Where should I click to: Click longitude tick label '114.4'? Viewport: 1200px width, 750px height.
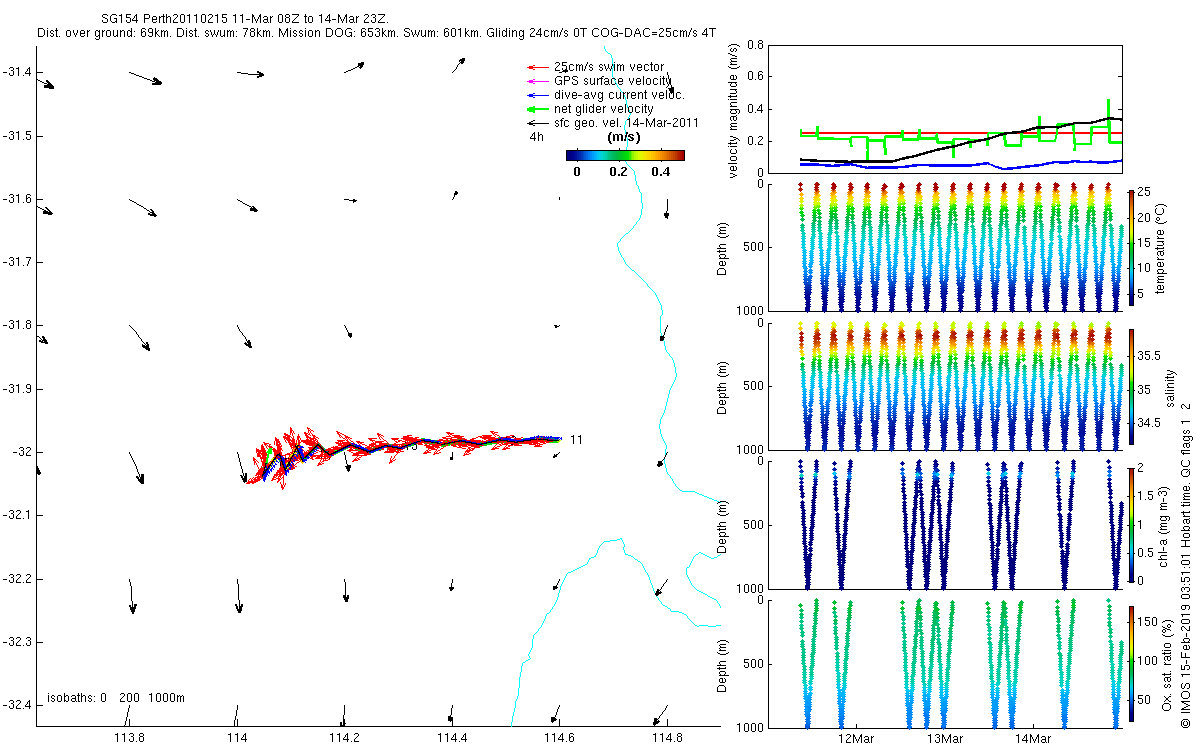point(452,739)
